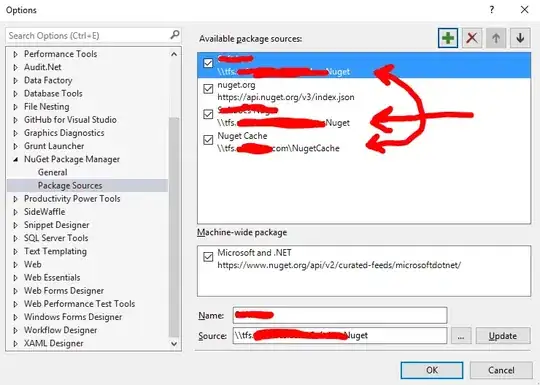The image size is (540, 385).
Task: Expand the Web node arrow
Action: coord(15,264)
